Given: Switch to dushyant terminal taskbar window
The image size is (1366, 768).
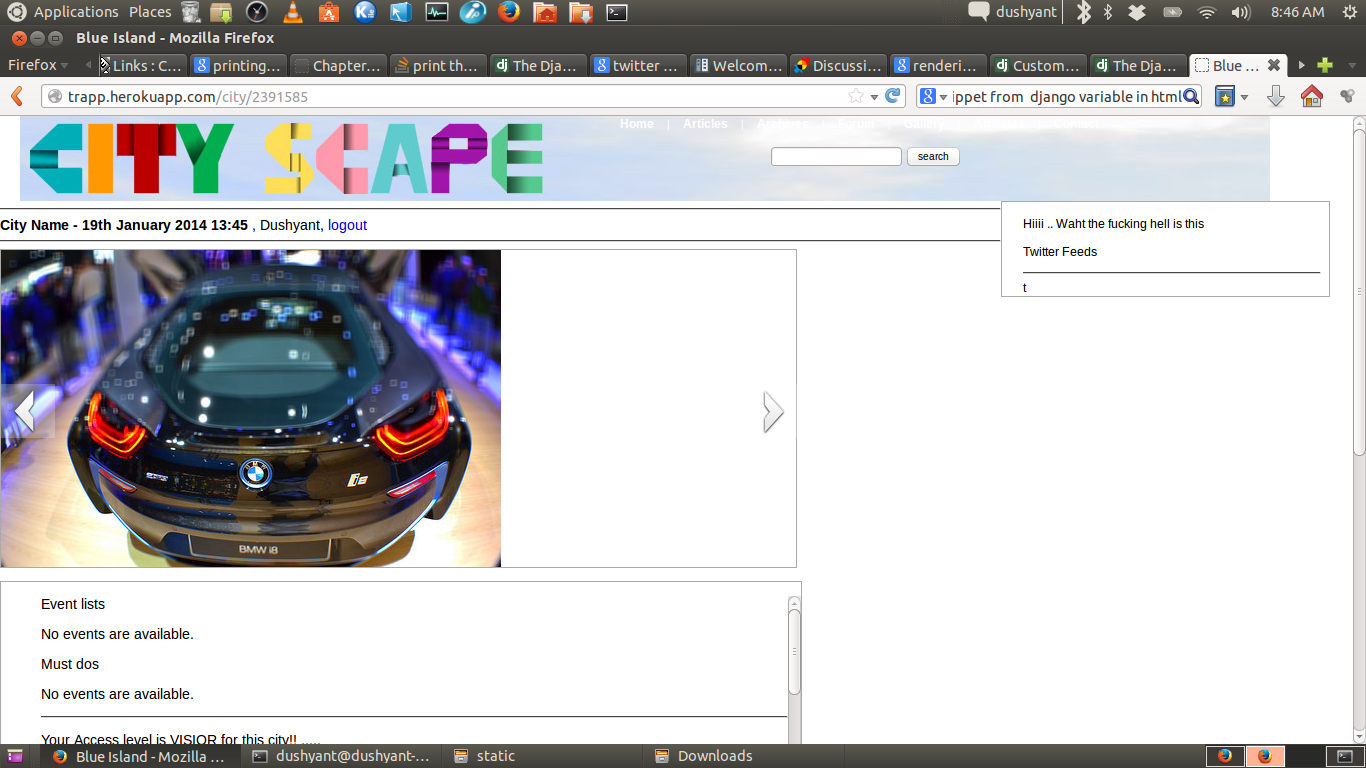Looking at the screenshot, I should [x=343, y=756].
